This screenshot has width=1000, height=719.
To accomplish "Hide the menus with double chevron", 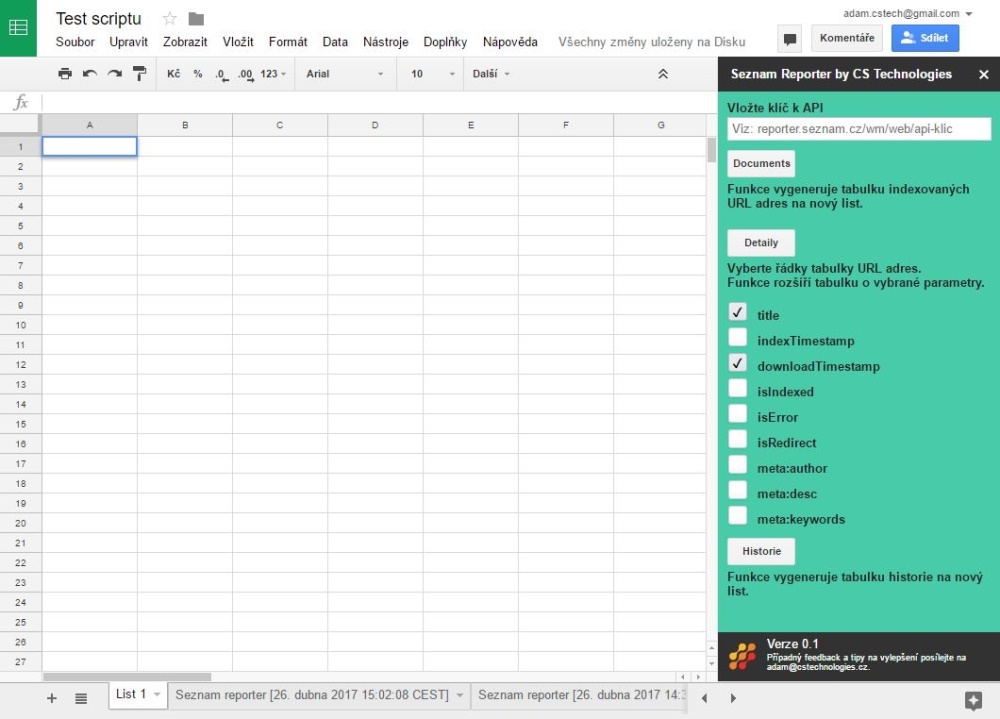I will [x=663, y=74].
